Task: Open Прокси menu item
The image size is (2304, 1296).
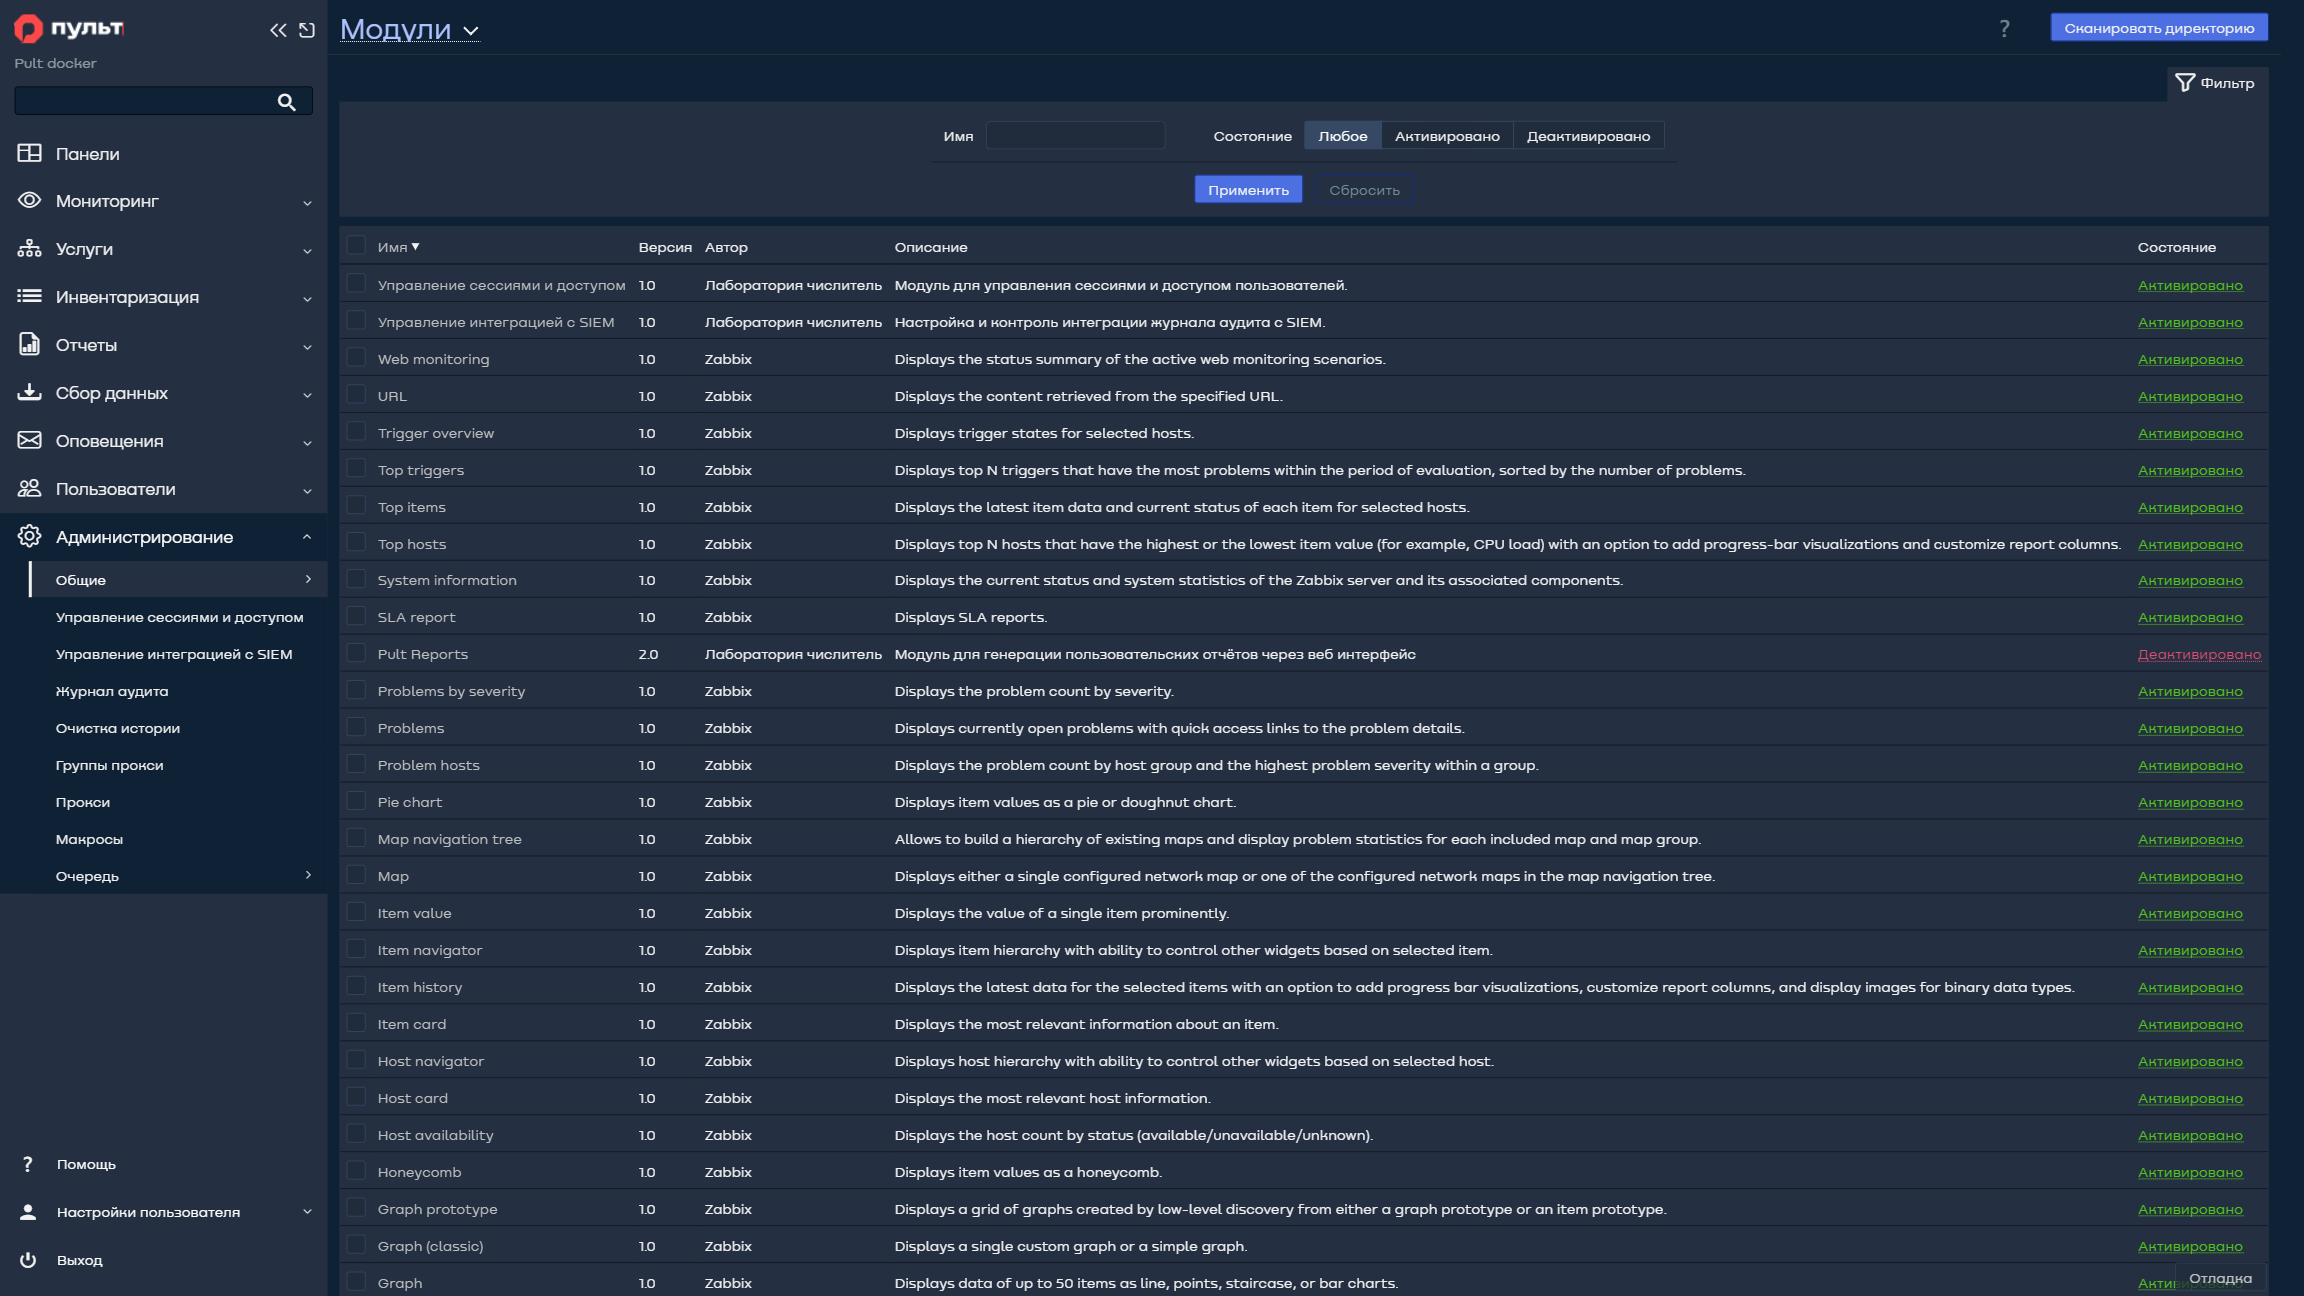Action: click(x=83, y=802)
